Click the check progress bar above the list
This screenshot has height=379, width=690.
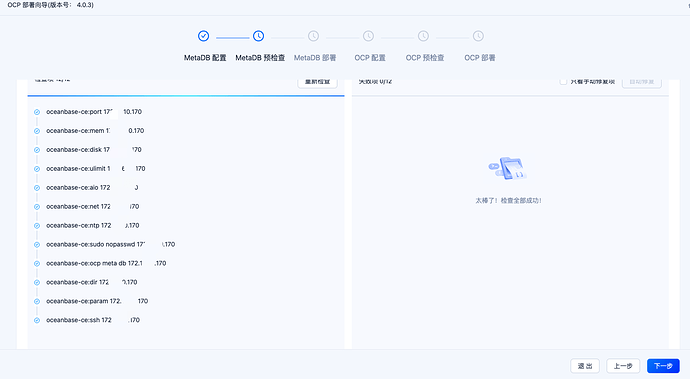pos(186,96)
